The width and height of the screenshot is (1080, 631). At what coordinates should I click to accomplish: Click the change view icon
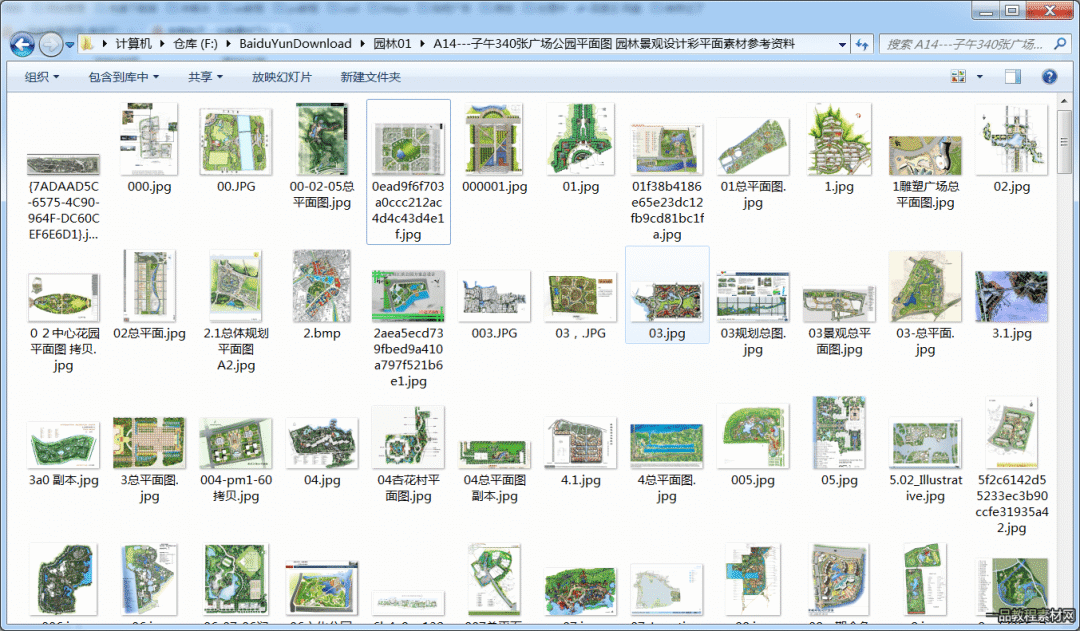click(958, 76)
